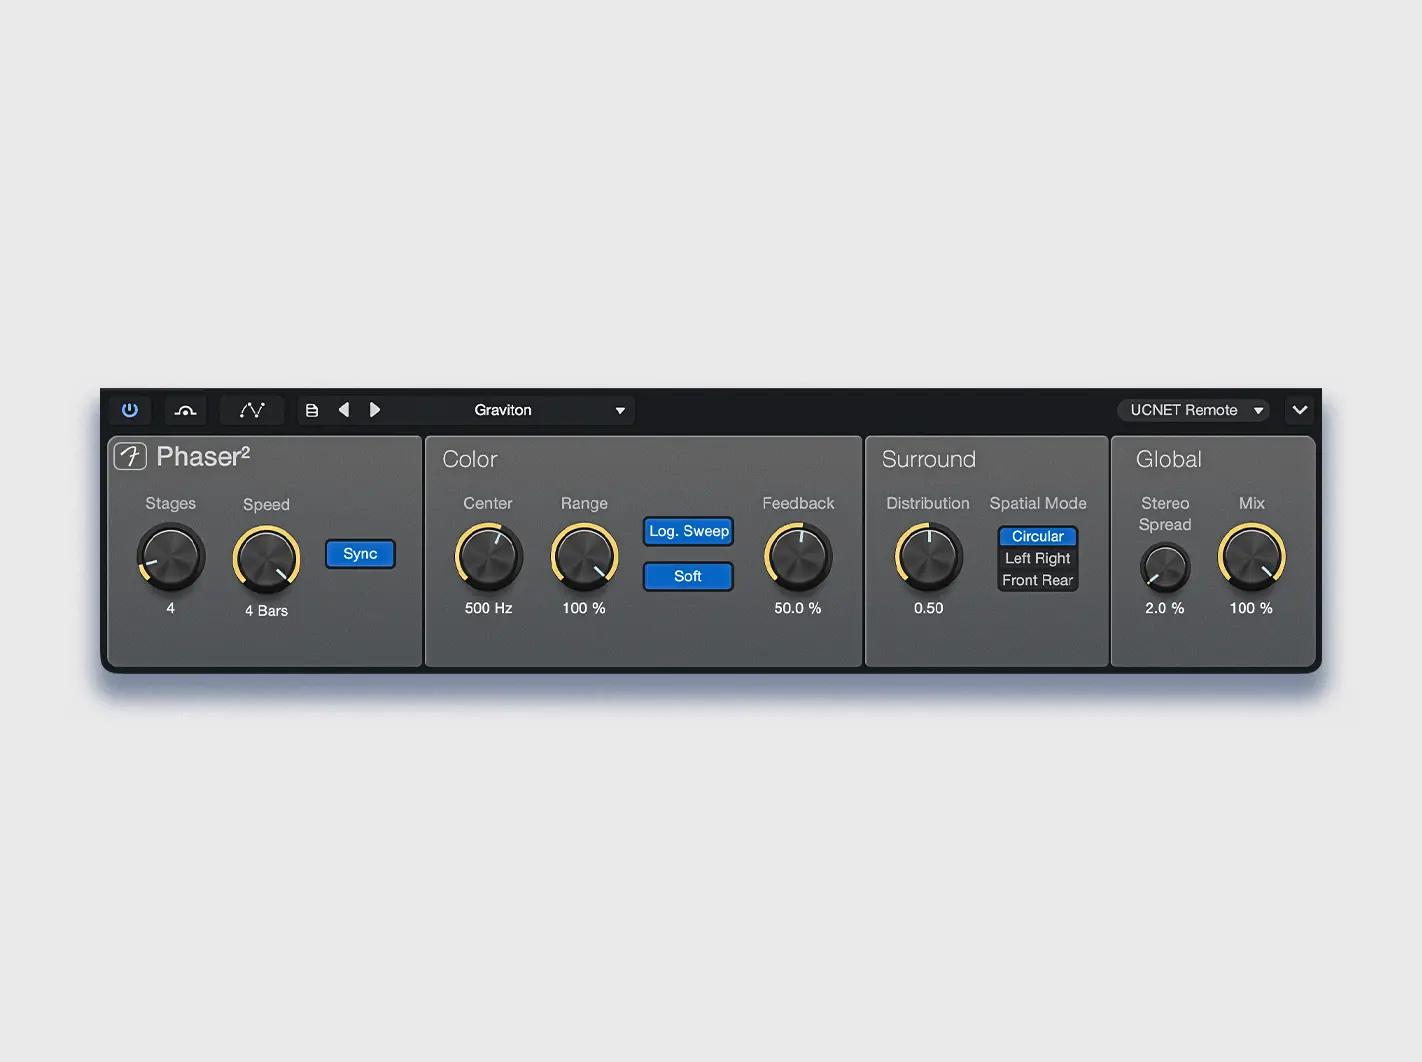The width and height of the screenshot is (1422, 1062).
Task: Click the previous preset arrow
Action: pyautogui.click(x=344, y=410)
